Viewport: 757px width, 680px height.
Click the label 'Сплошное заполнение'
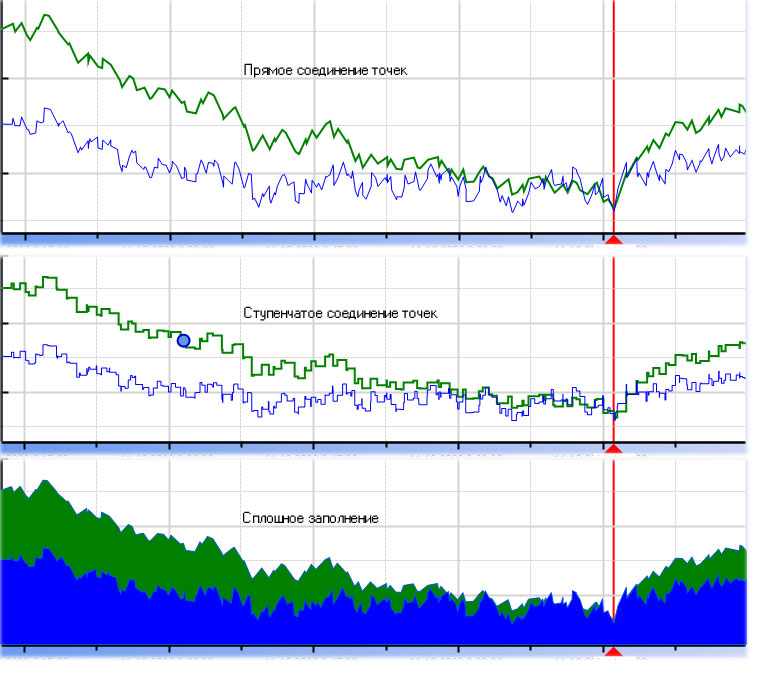[x=310, y=518]
